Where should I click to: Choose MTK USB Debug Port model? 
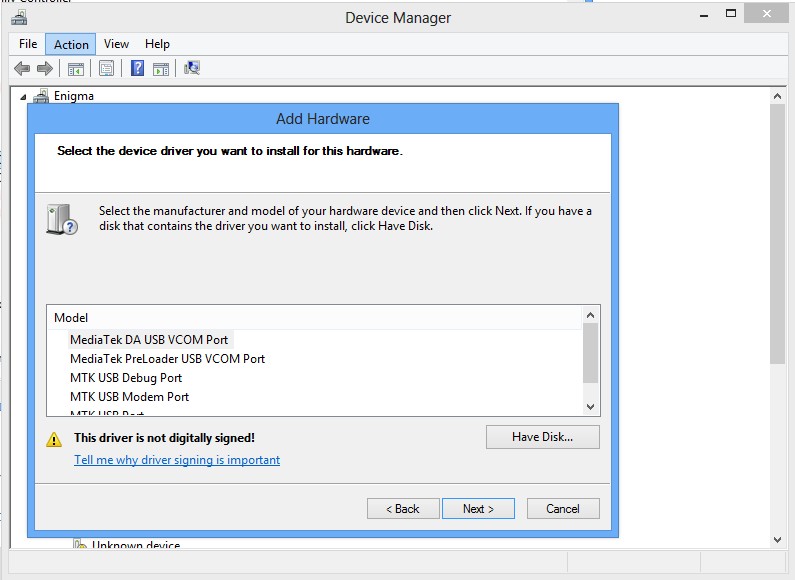click(x=126, y=378)
